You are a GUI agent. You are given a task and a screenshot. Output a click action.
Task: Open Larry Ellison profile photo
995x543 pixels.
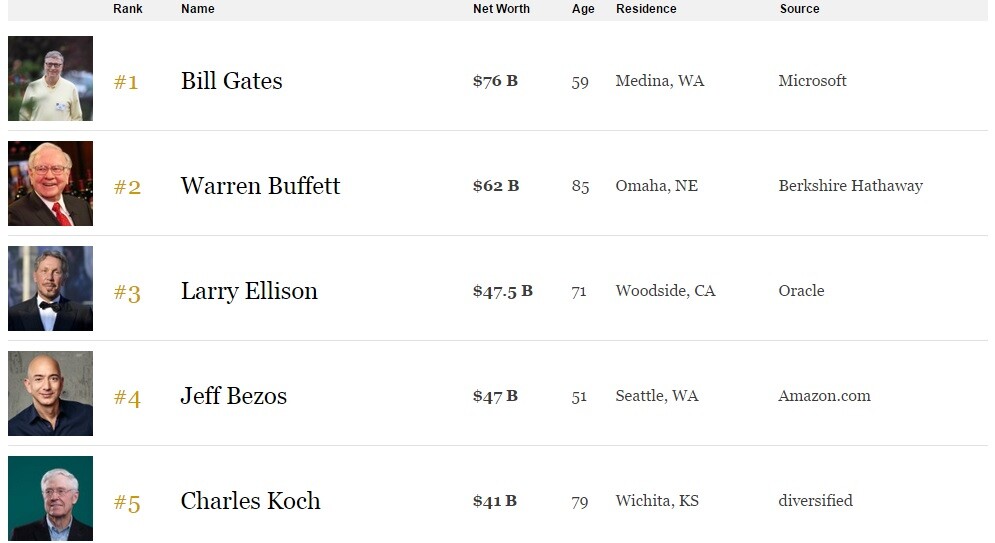[x=50, y=289]
